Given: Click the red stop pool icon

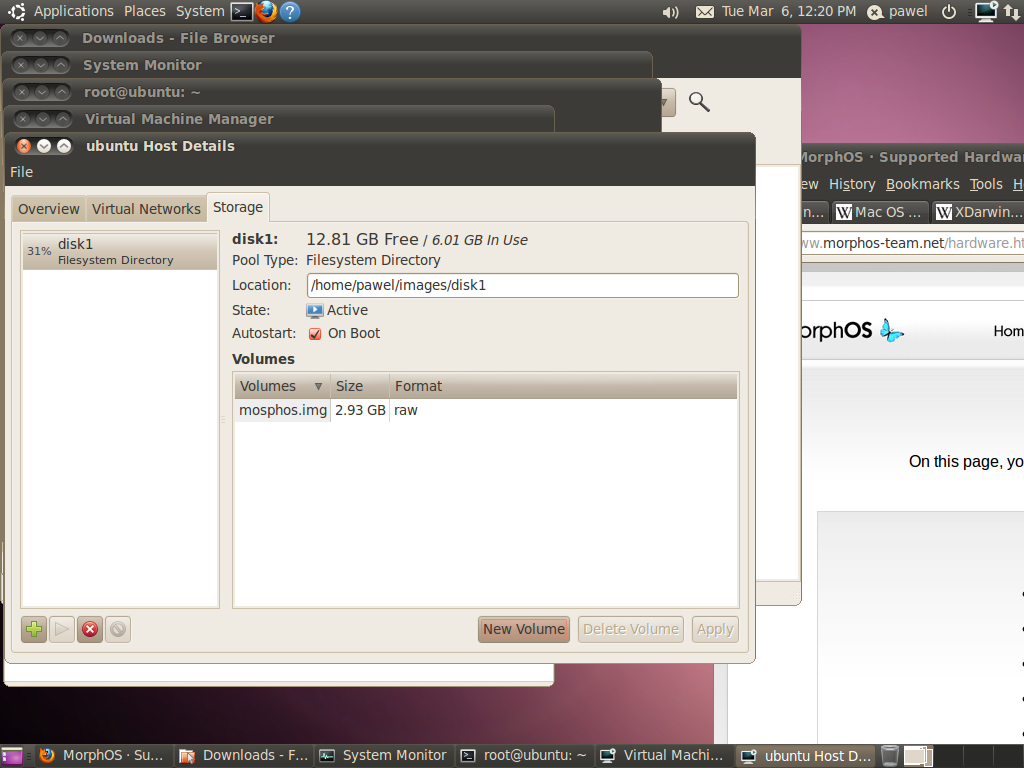Looking at the screenshot, I should [x=90, y=629].
